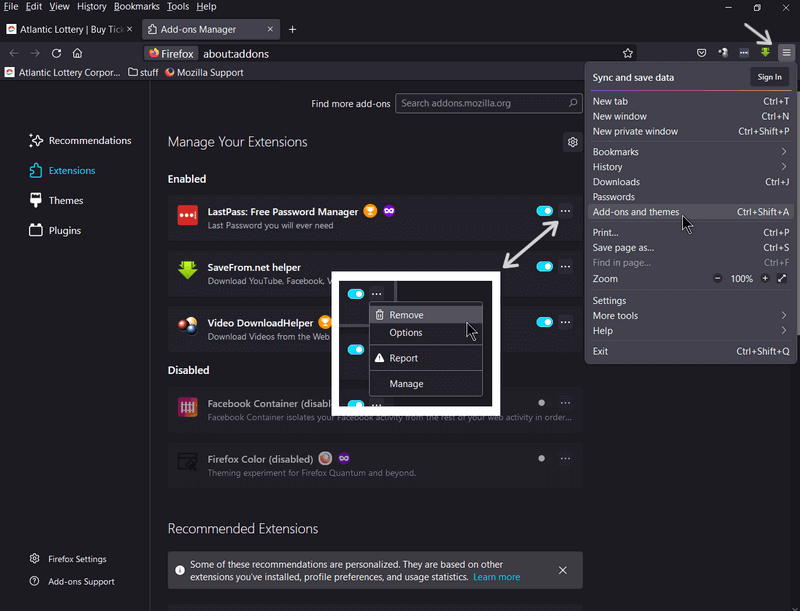Enter full screen from the Zoom row
The image size is (800, 611).
click(x=782, y=278)
